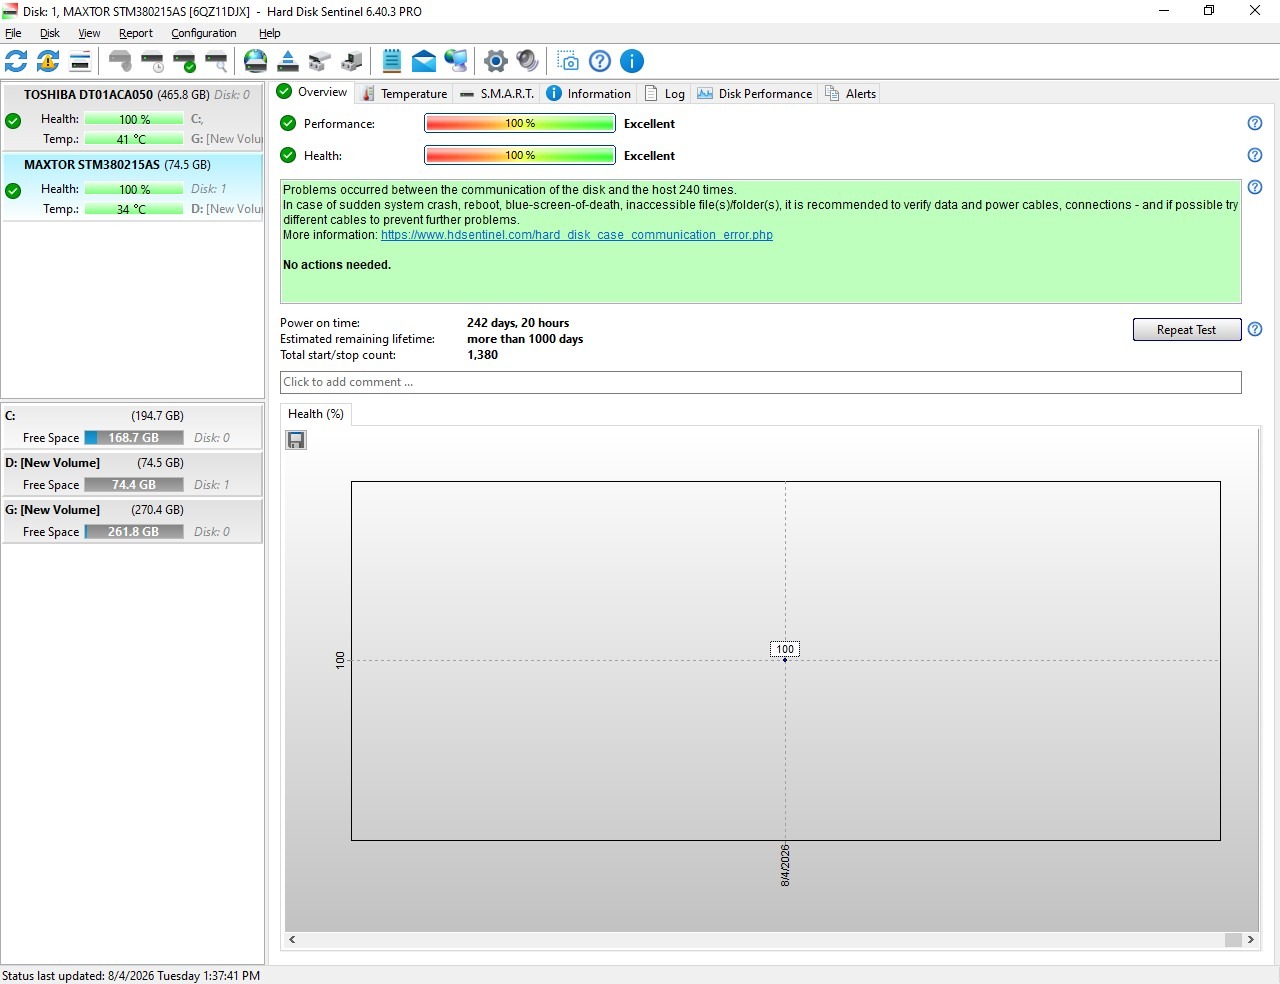This screenshot has width=1280, height=984.
Task: Click the disk with magnifier toolbar icon
Action: coord(216,61)
